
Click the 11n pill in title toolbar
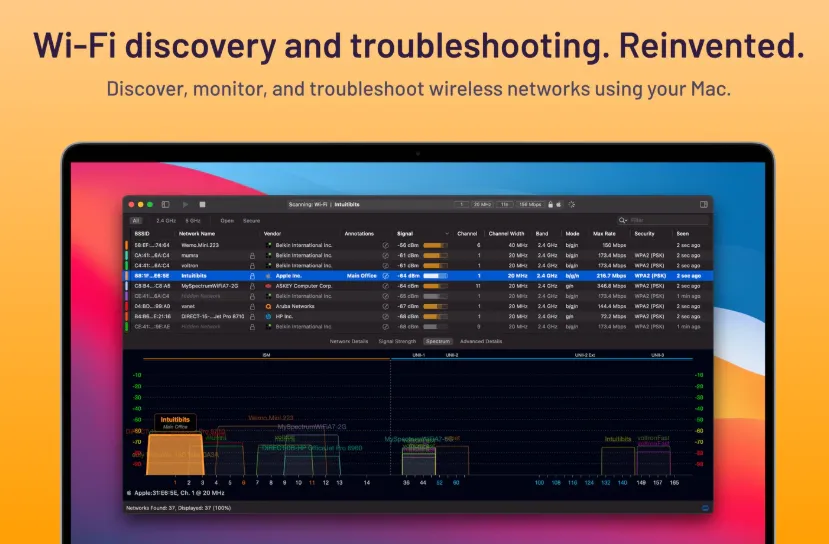[504, 205]
